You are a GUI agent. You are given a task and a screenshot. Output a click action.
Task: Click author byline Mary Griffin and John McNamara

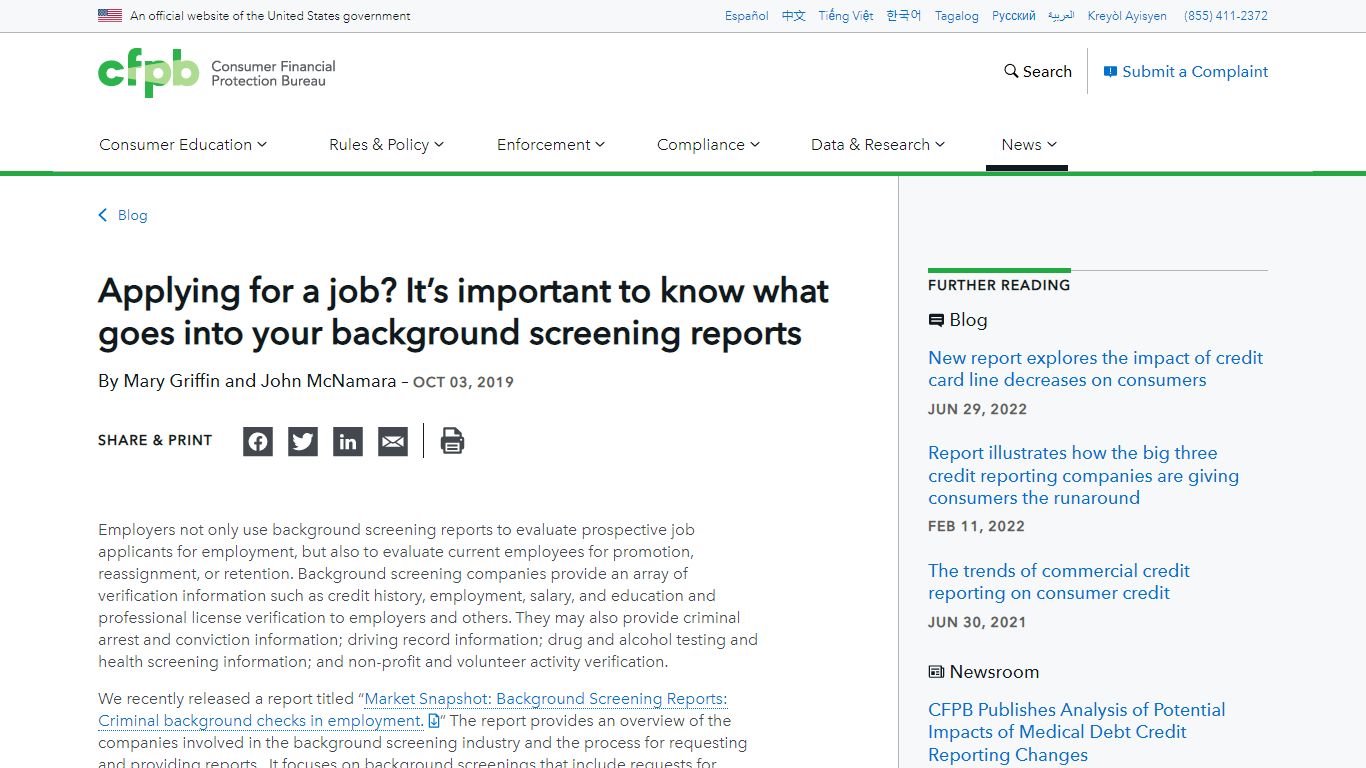[x=247, y=381]
